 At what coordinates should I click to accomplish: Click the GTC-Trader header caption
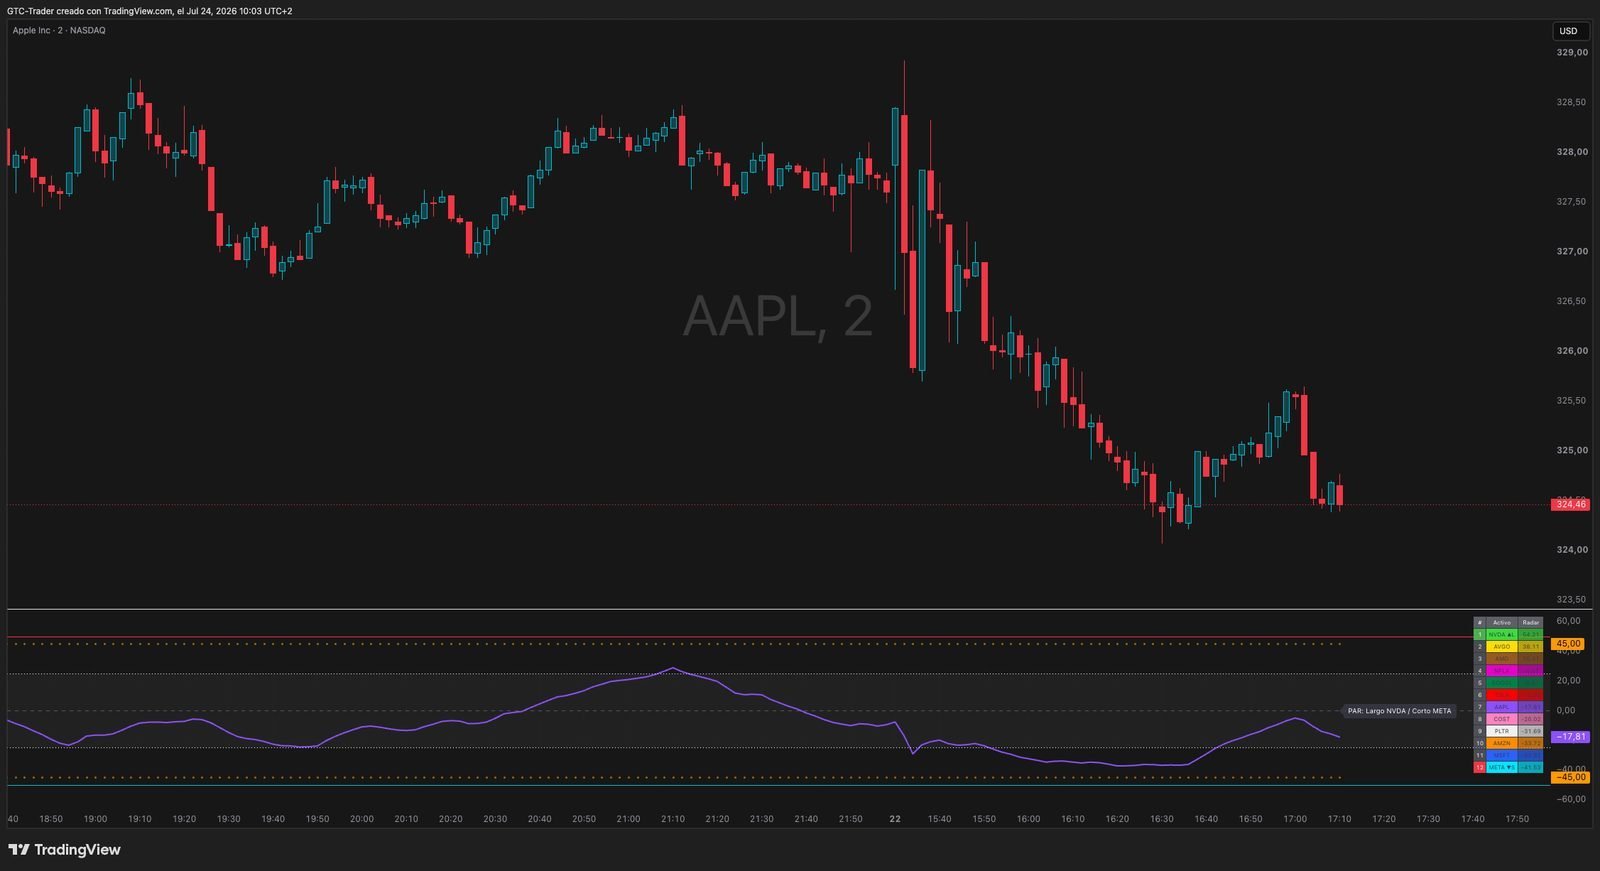click(150, 10)
